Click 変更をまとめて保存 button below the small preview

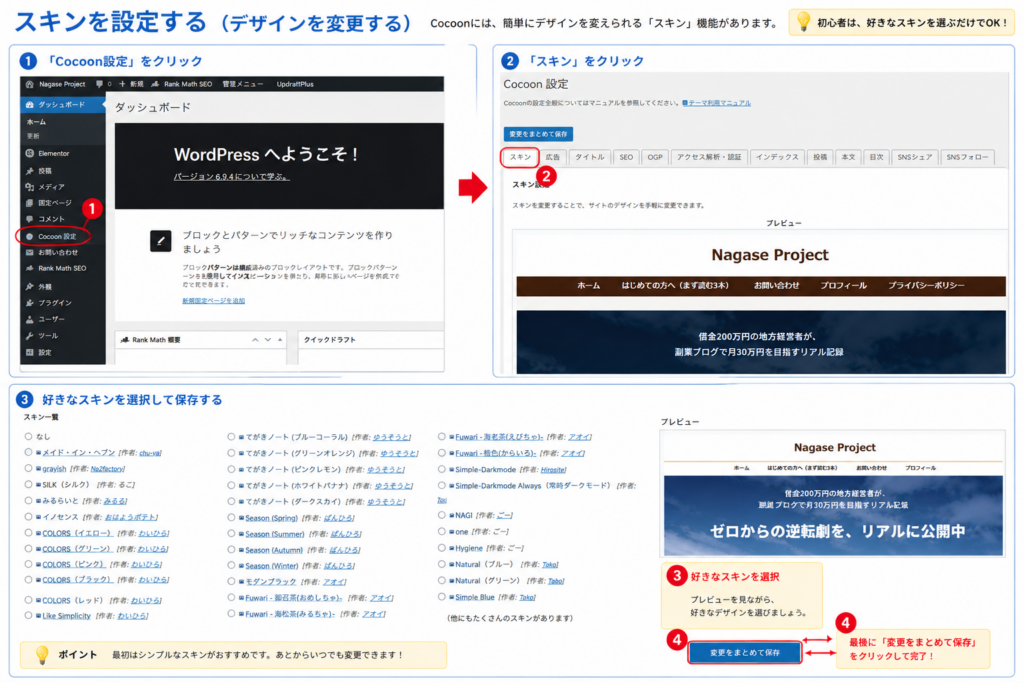coord(744,652)
